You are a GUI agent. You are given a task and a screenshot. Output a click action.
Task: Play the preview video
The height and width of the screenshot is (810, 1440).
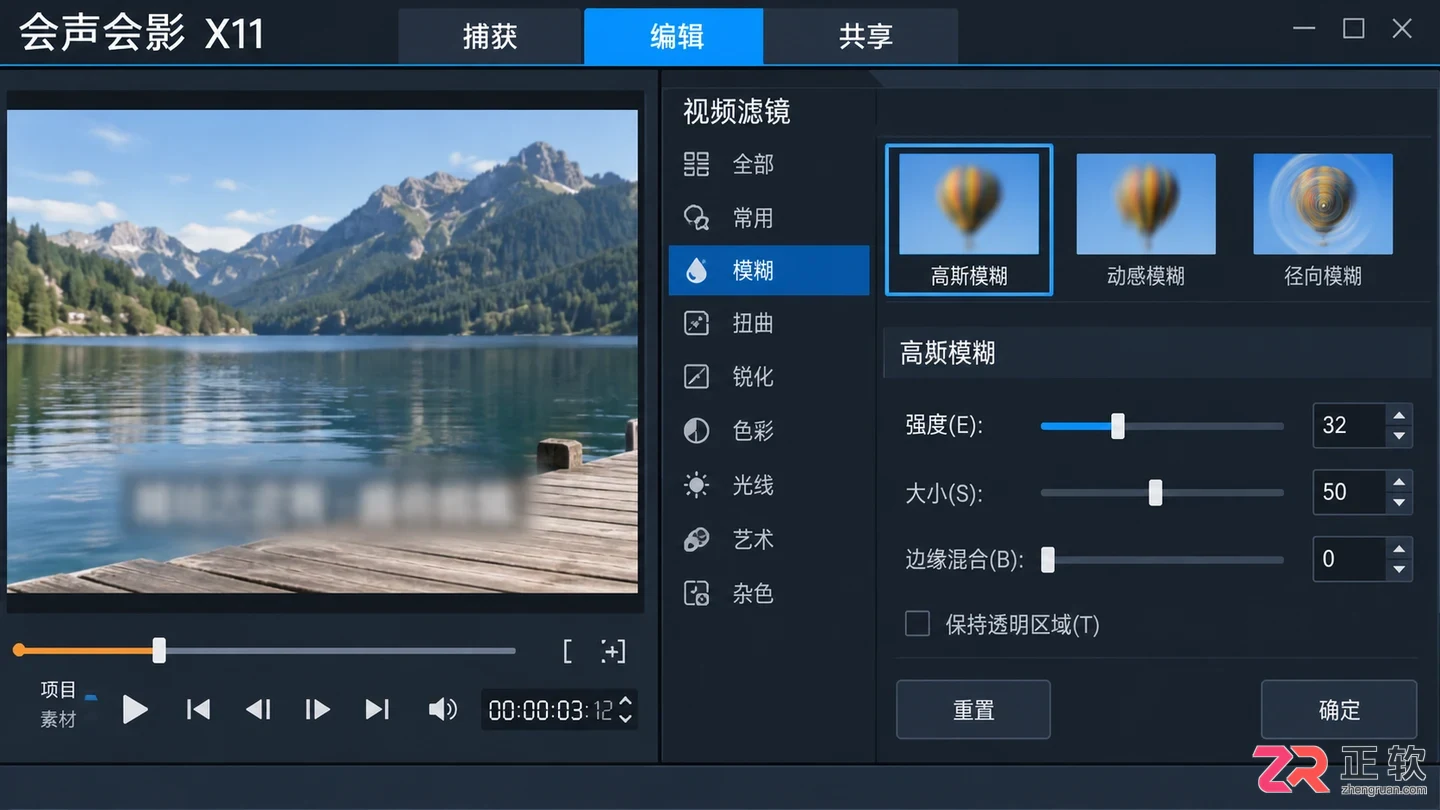(x=135, y=710)
